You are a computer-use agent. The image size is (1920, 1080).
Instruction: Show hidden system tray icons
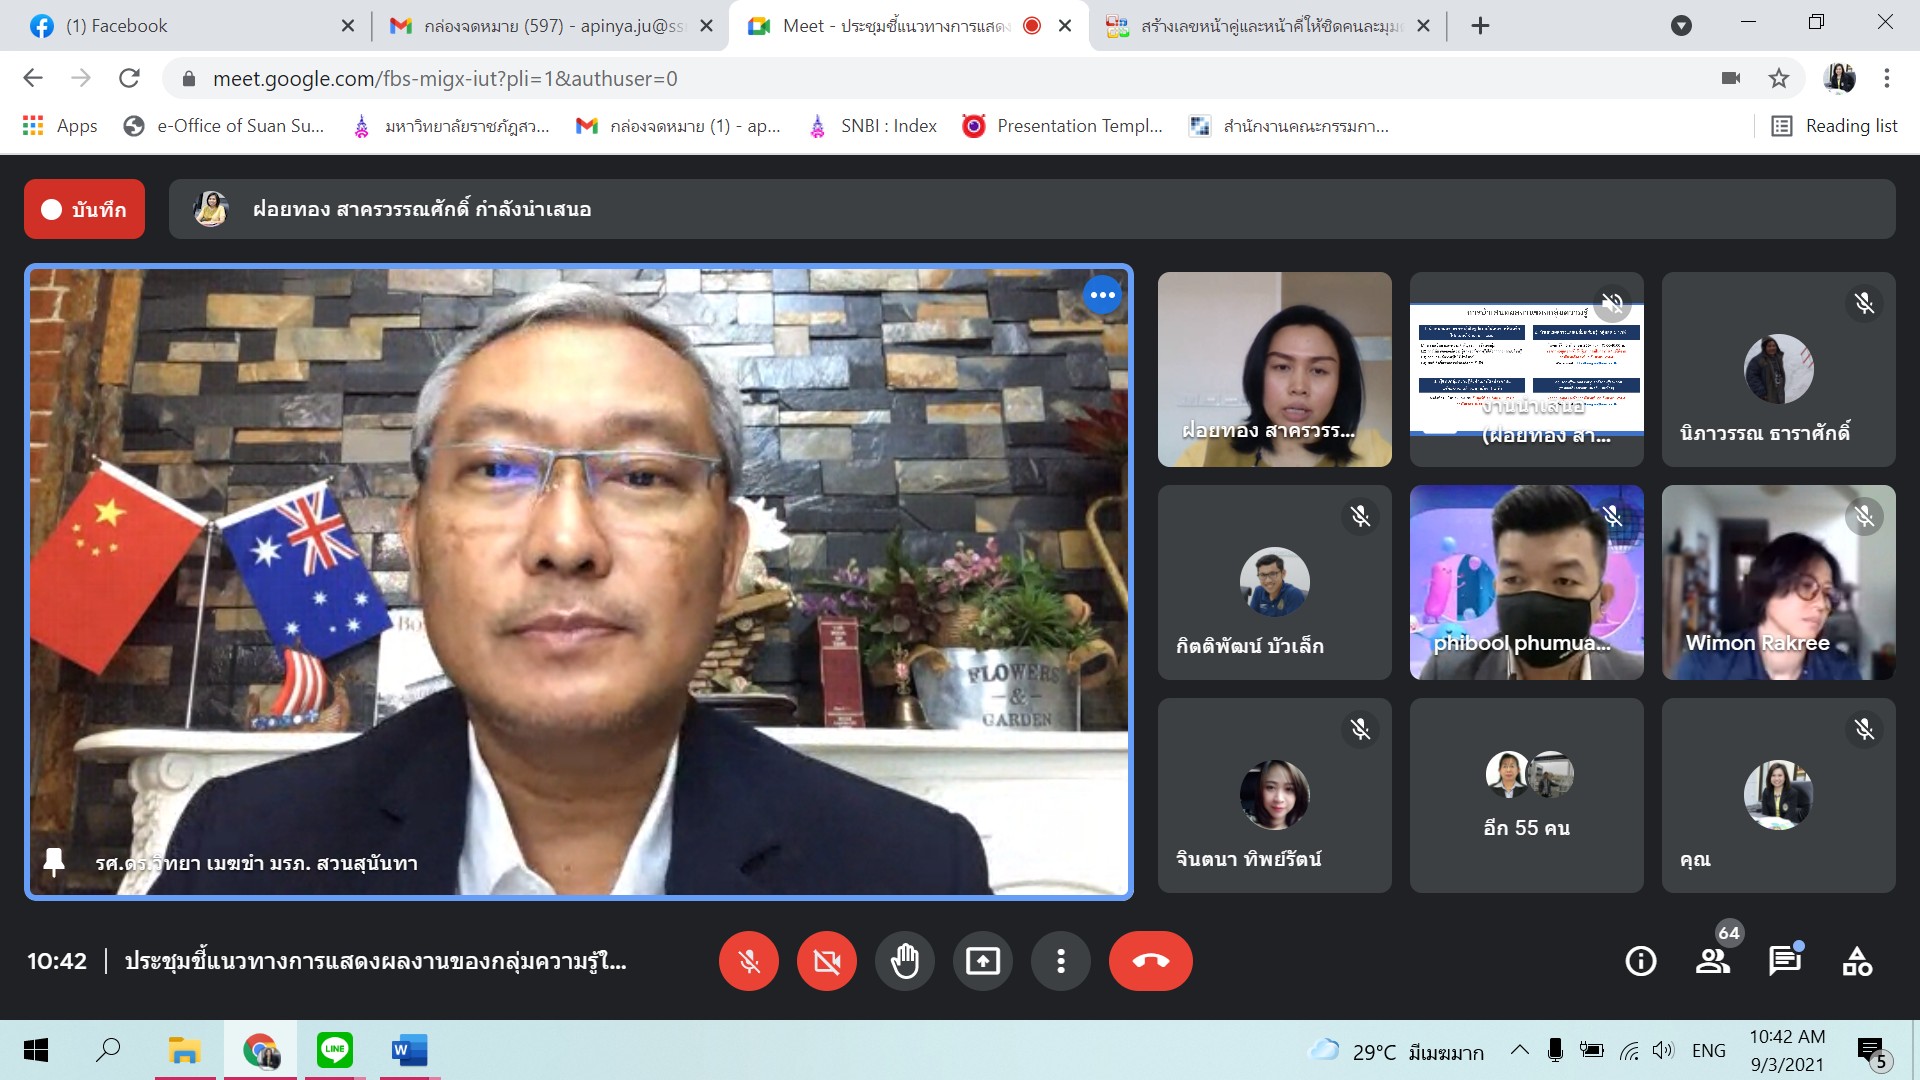[1519, 1050]
